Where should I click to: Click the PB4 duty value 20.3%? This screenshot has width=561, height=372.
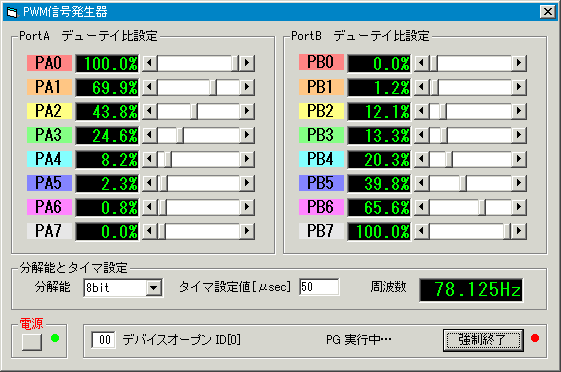pyautogui.click(x=379, y=160)
